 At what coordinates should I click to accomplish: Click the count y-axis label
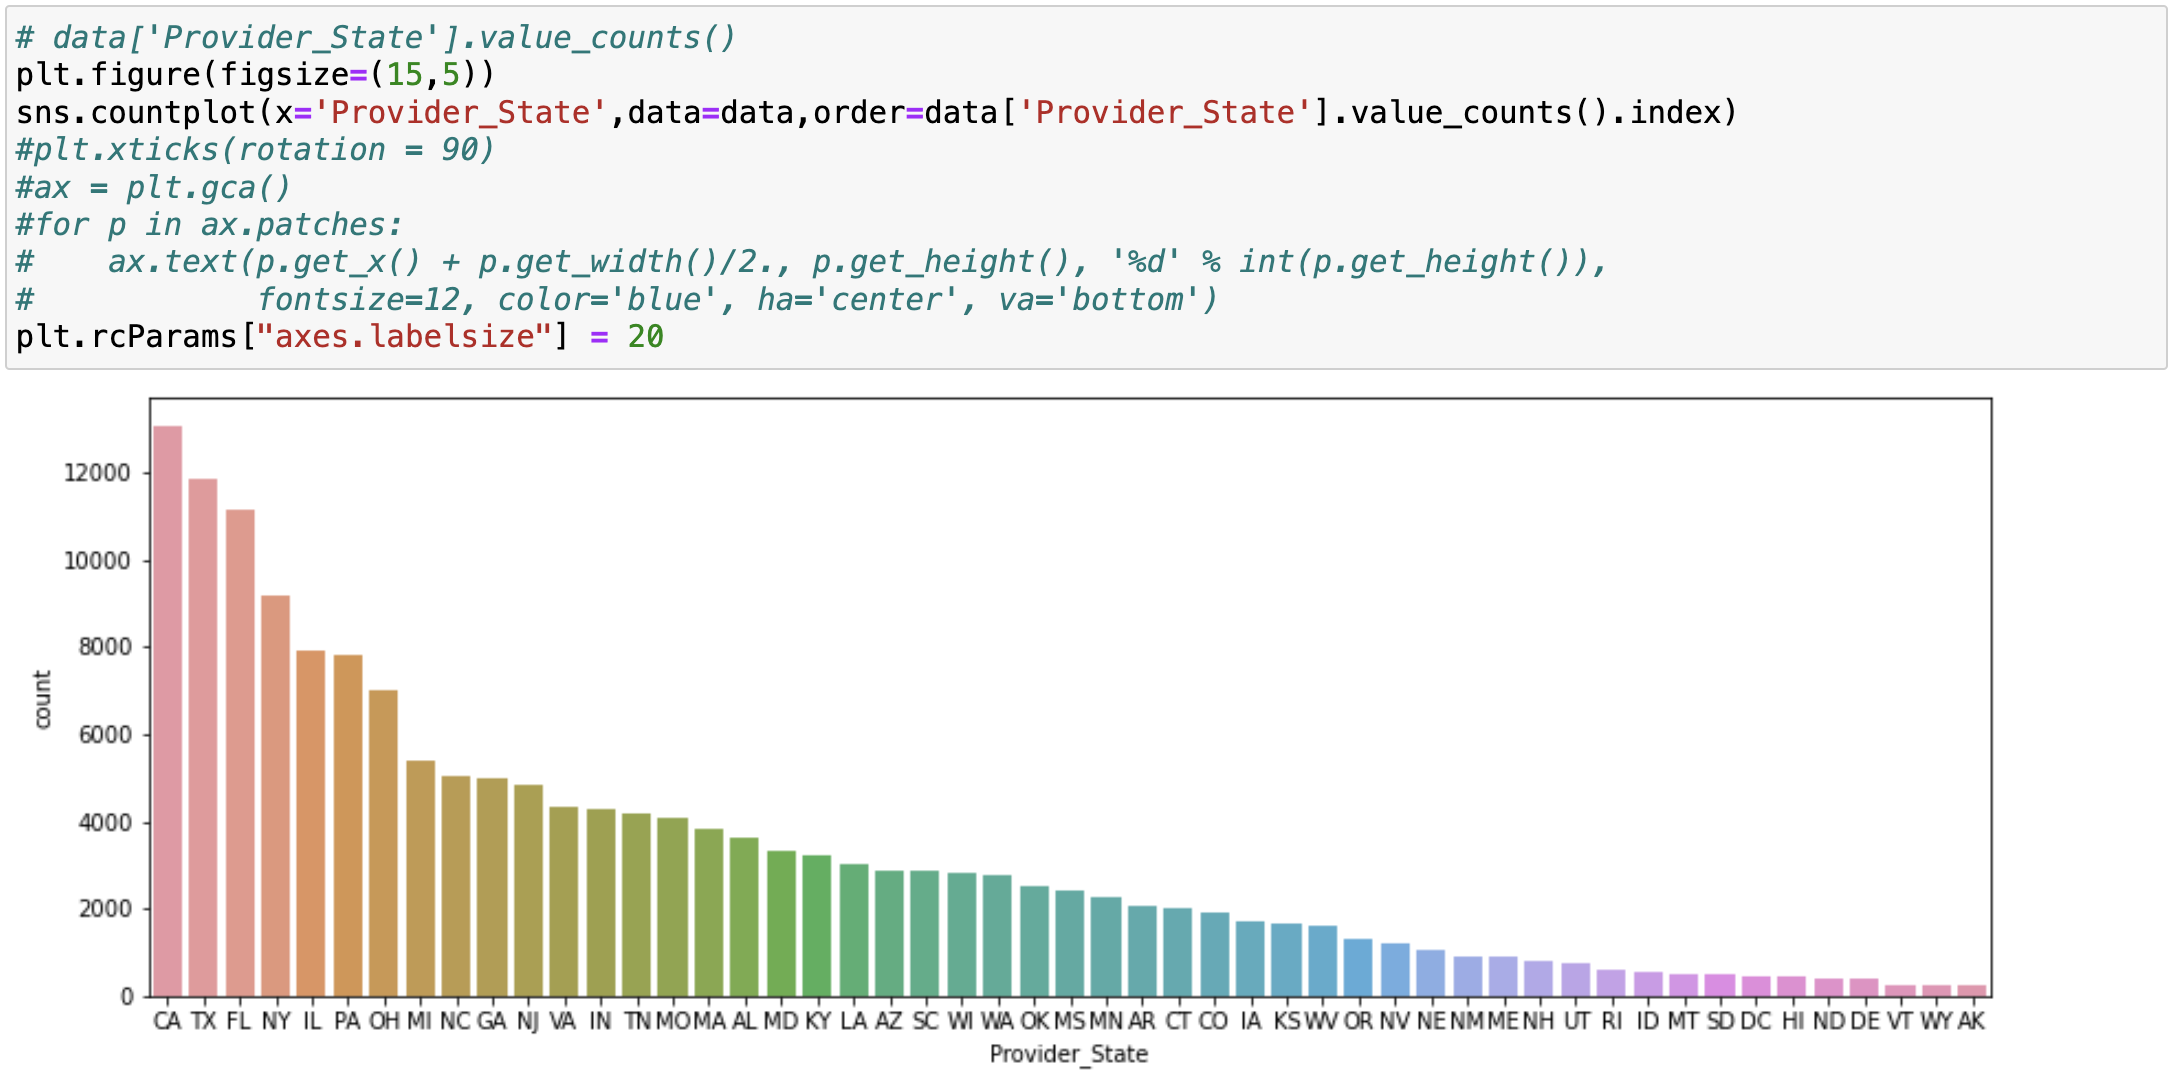pos(42,699)
